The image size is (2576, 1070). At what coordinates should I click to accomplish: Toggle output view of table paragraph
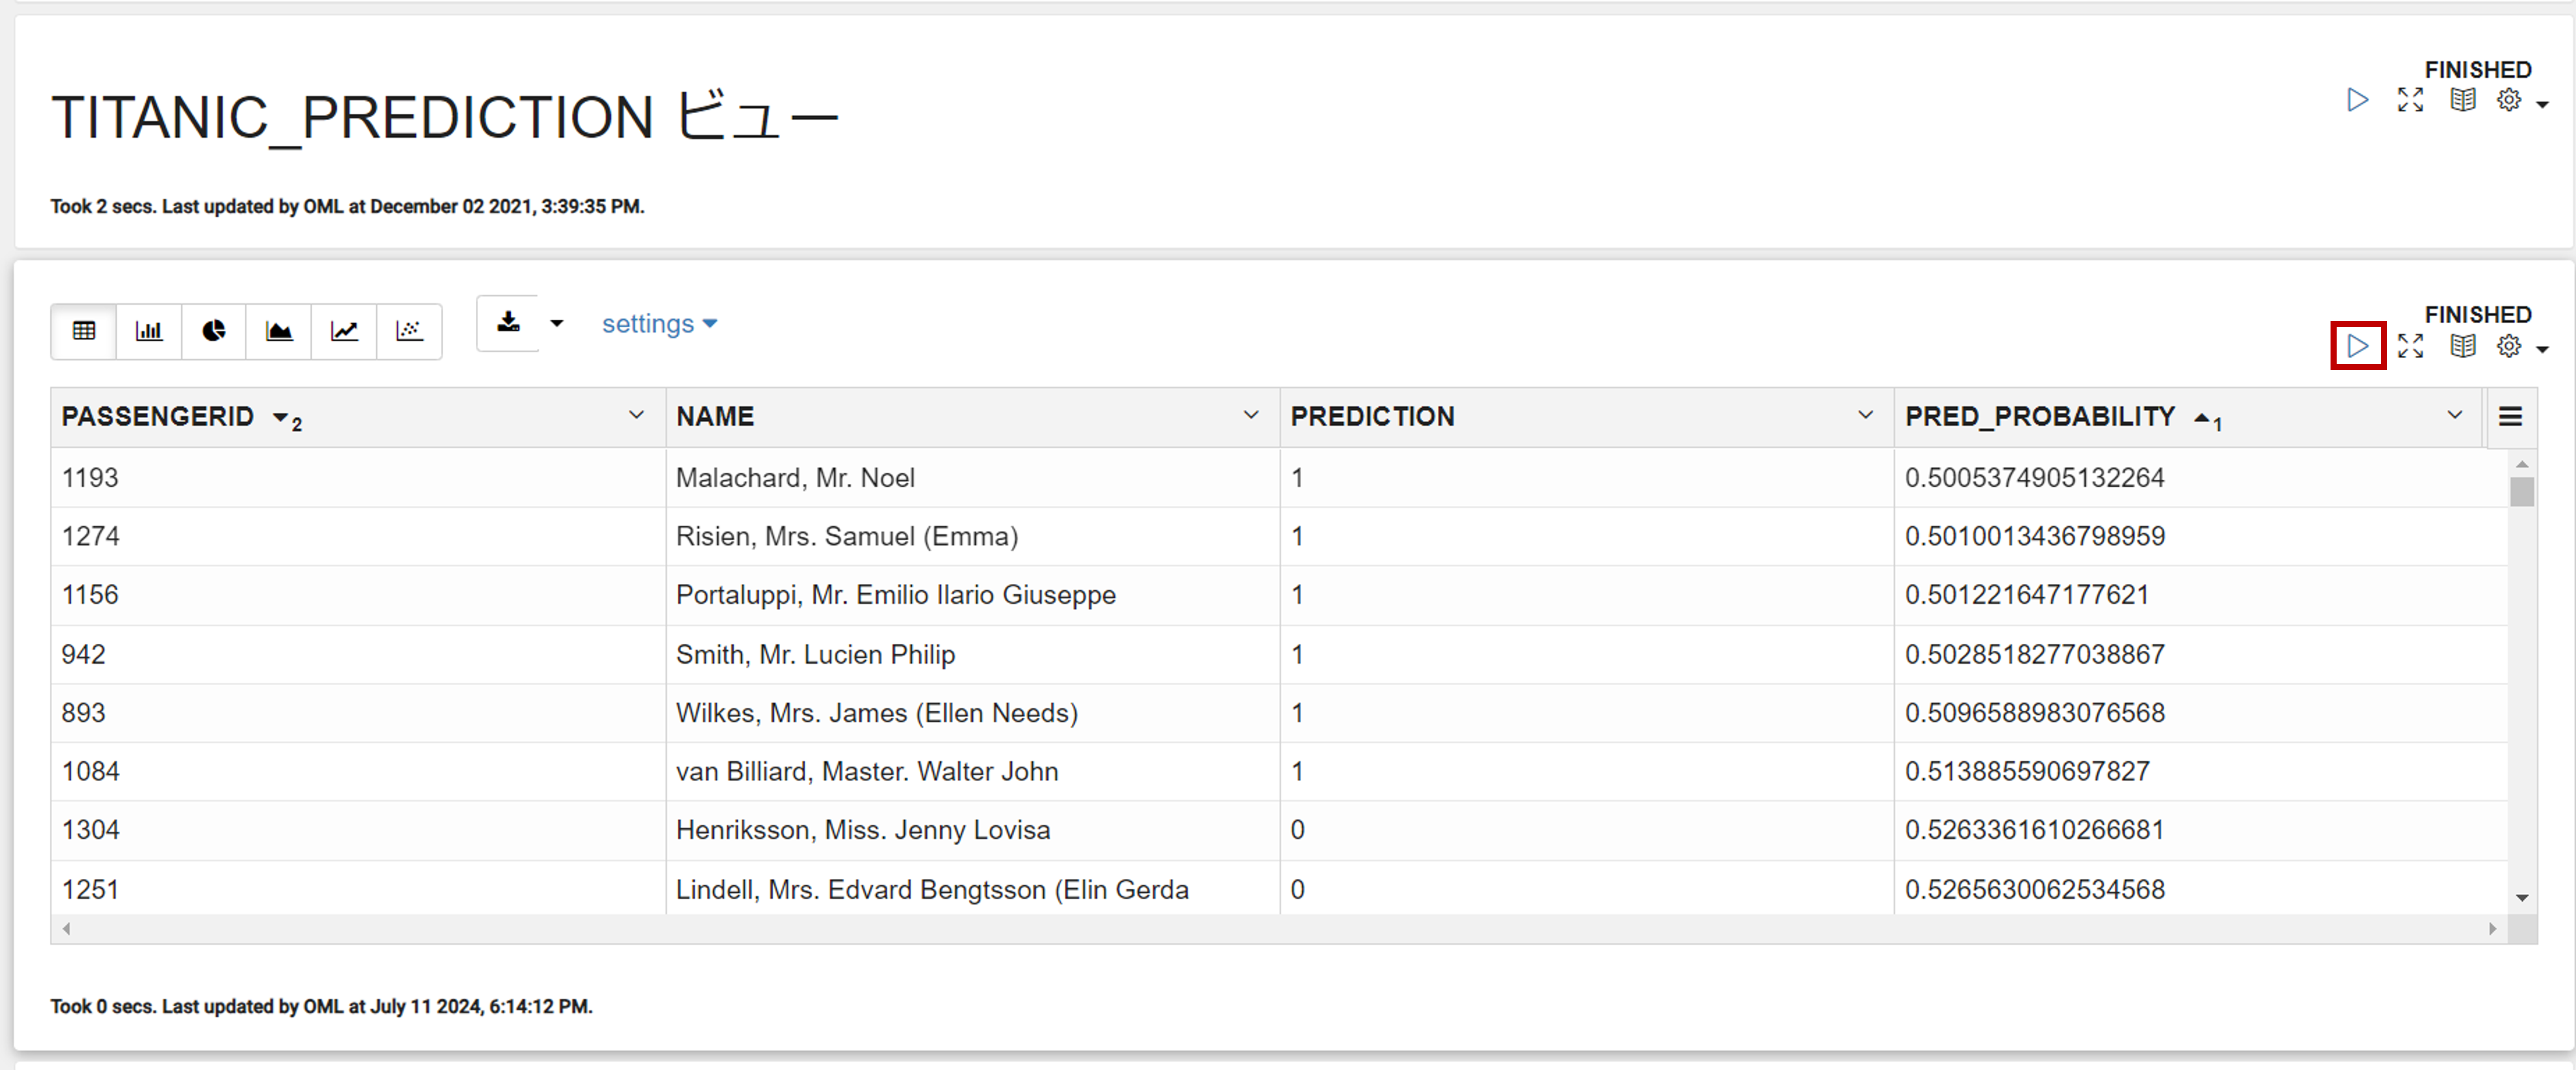(x=2463, y=346)
